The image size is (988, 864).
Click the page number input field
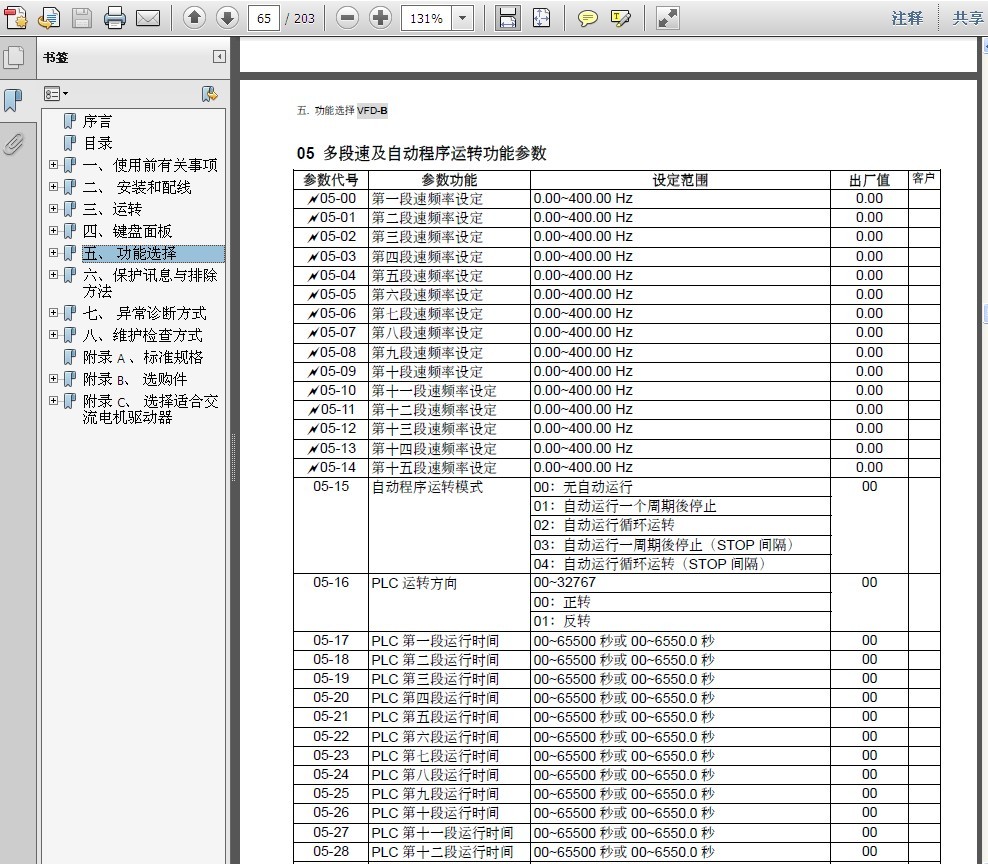pos(263,18)
